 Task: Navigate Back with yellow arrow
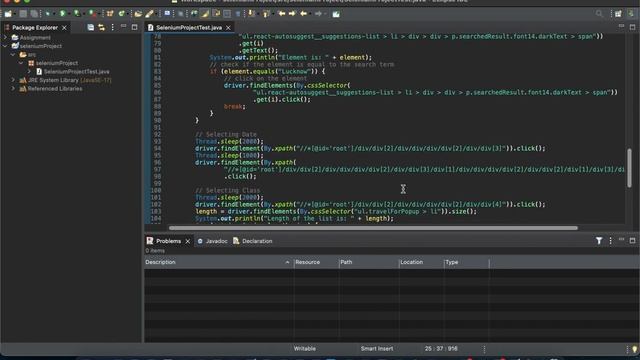tap(304, 14)
